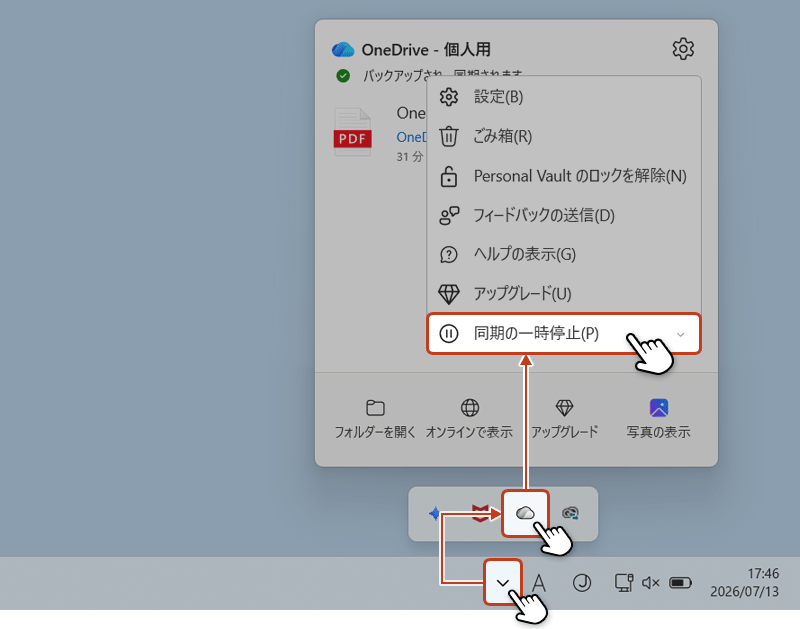
Task: Select フィードバックの送信(D)
Action: [x=564, y=215]
